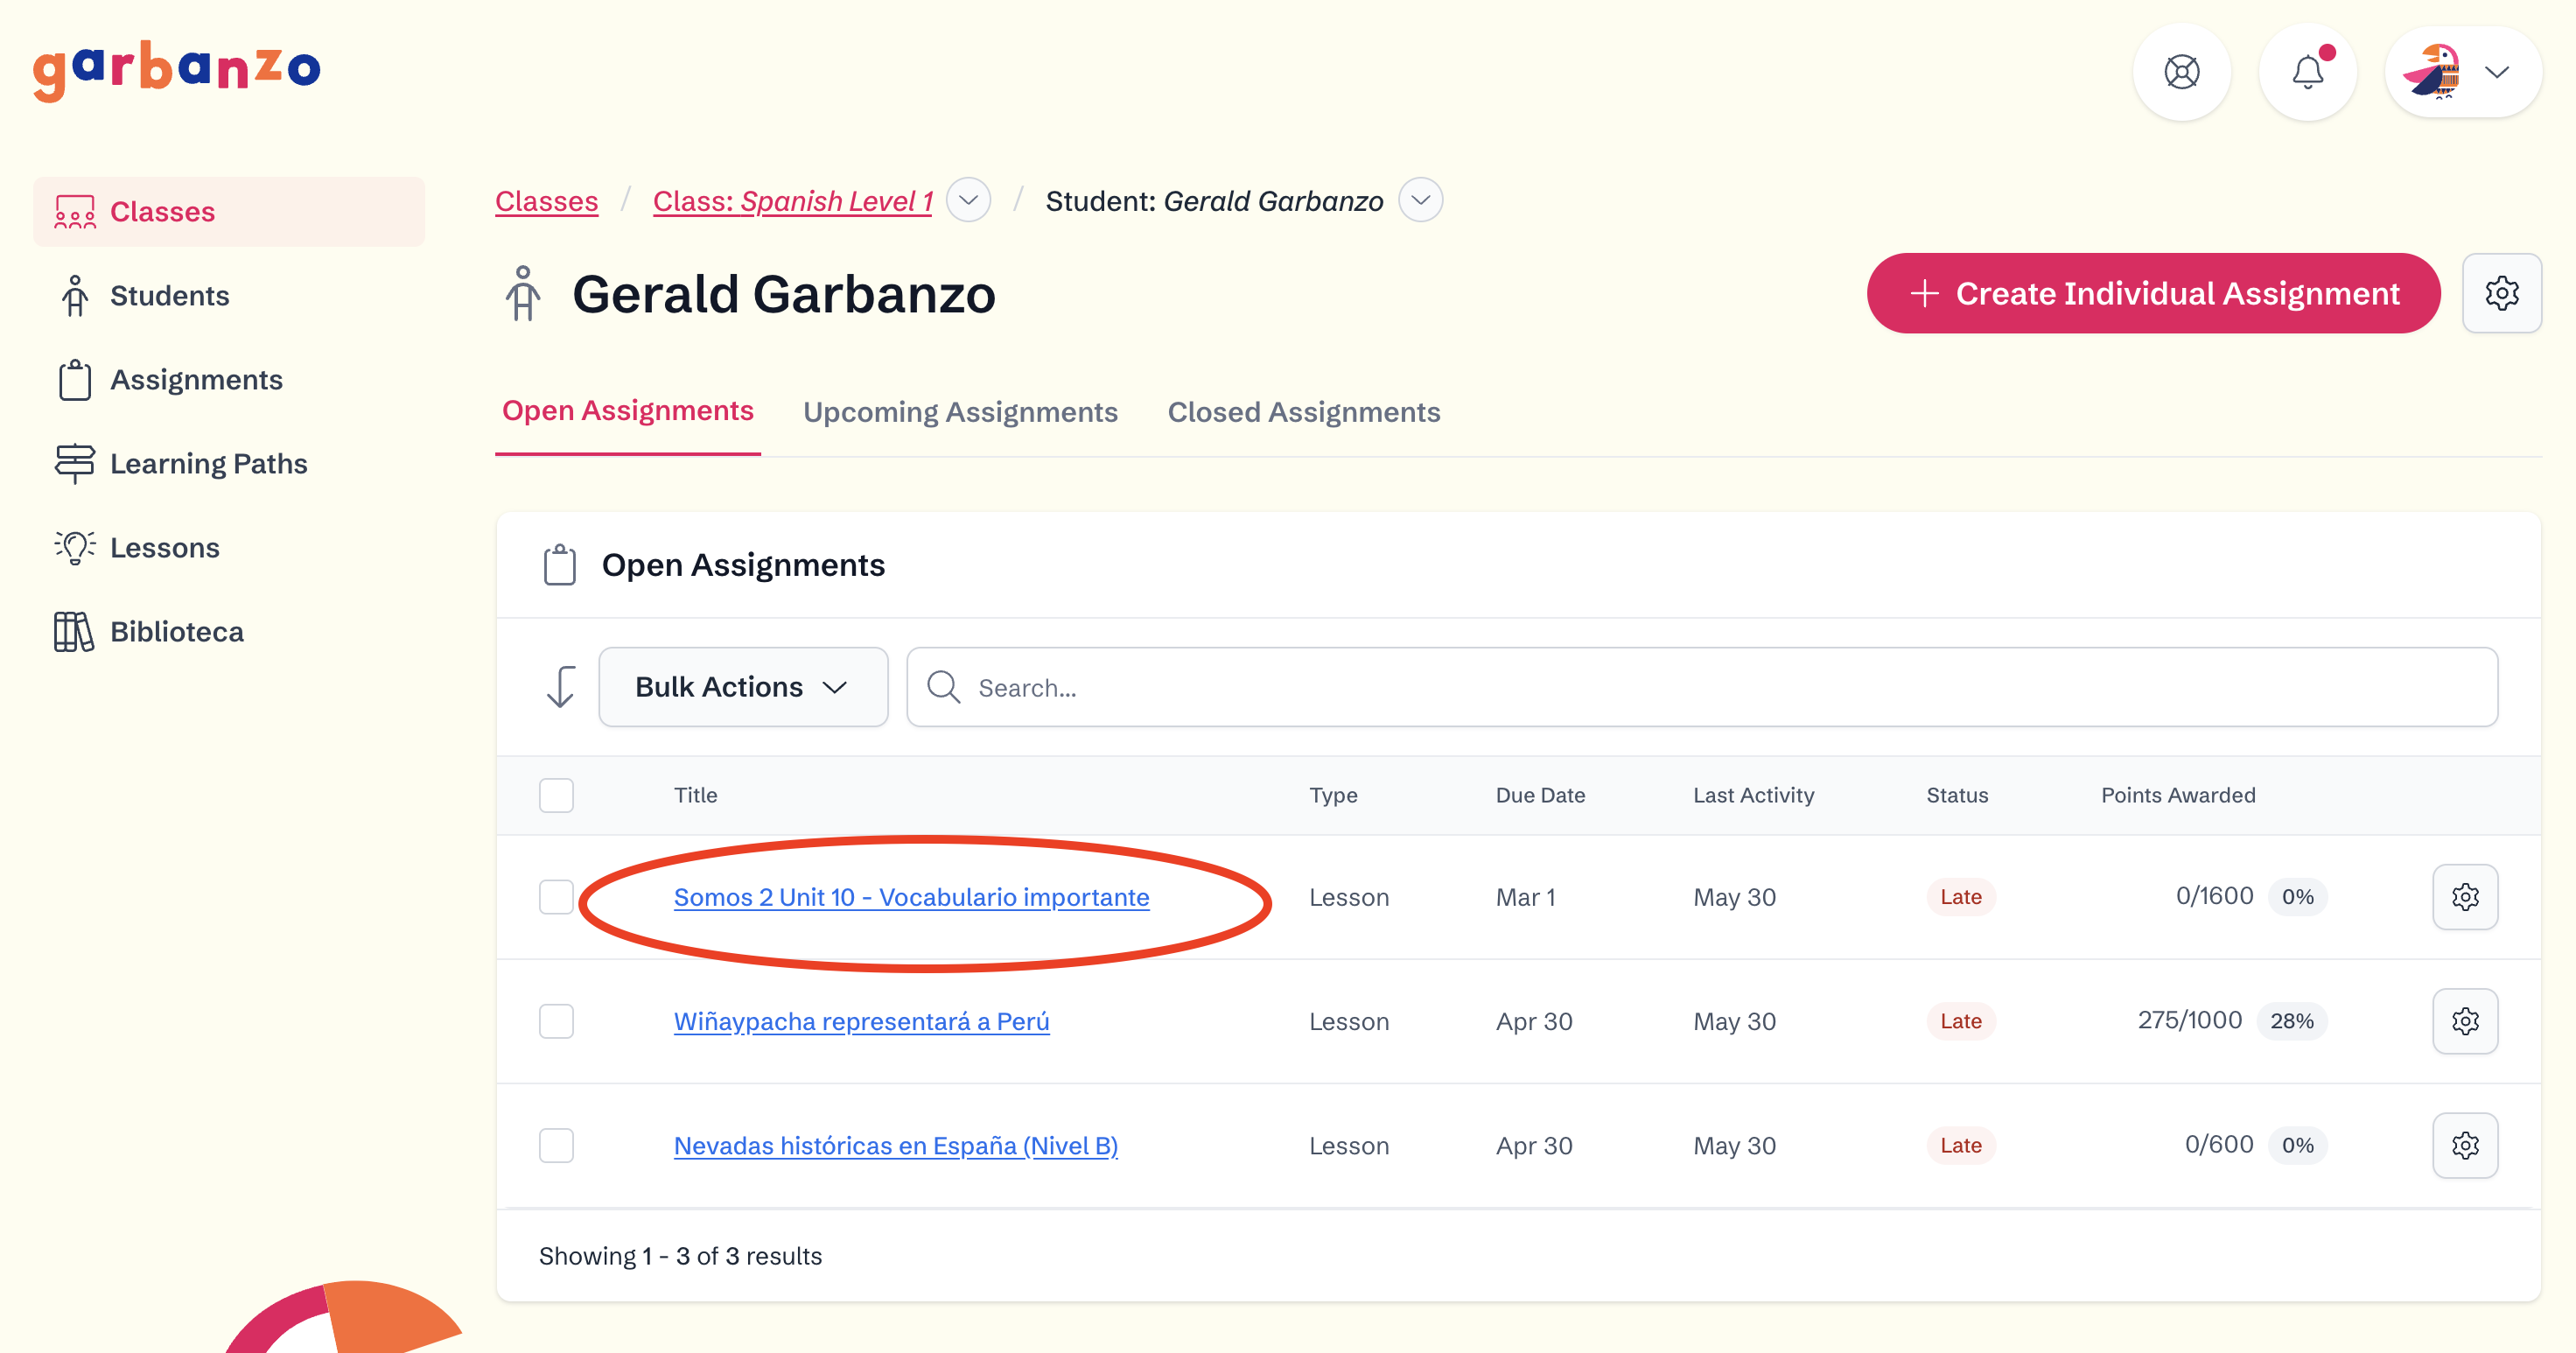Click the garbanzo logo

[x=177, y=70]
